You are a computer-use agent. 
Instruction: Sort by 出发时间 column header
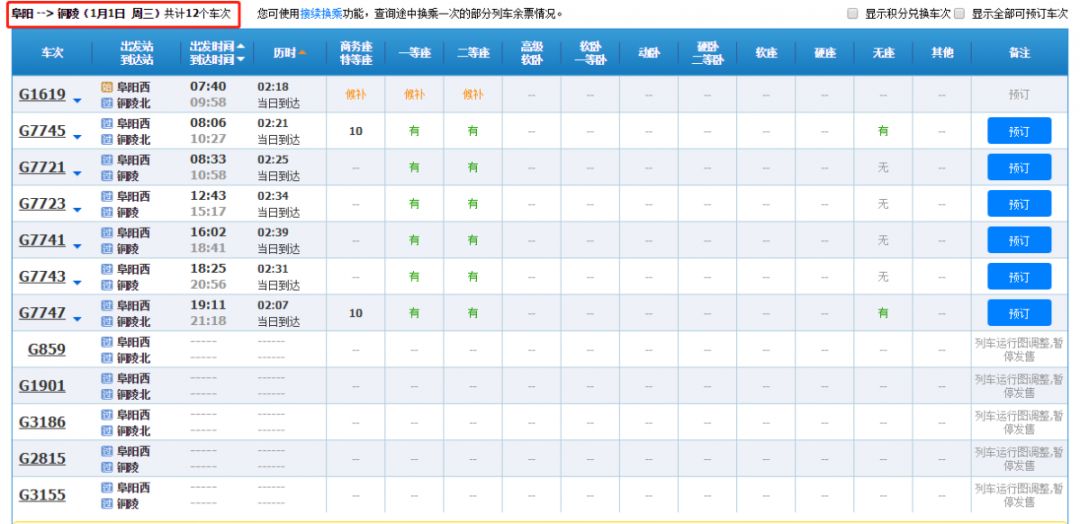[x=217, y=45]
